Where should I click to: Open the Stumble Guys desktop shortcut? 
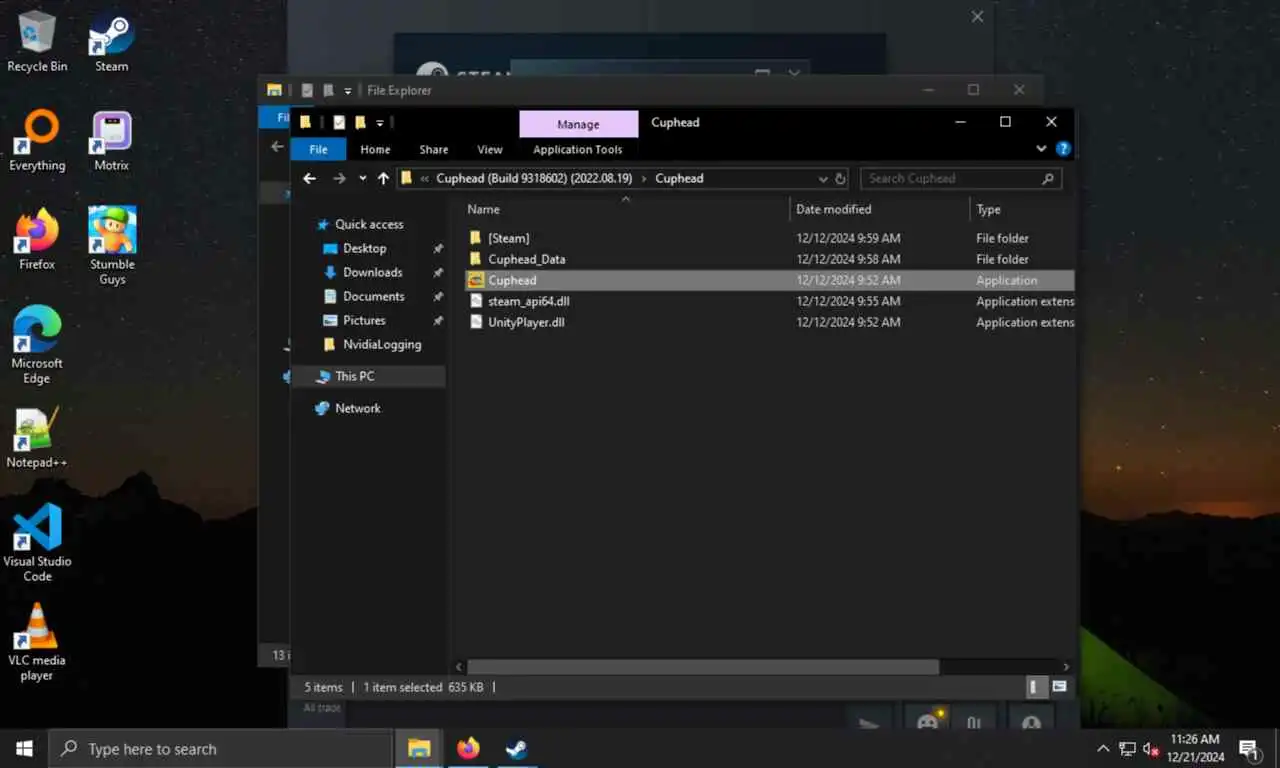[x=111, y=246]
